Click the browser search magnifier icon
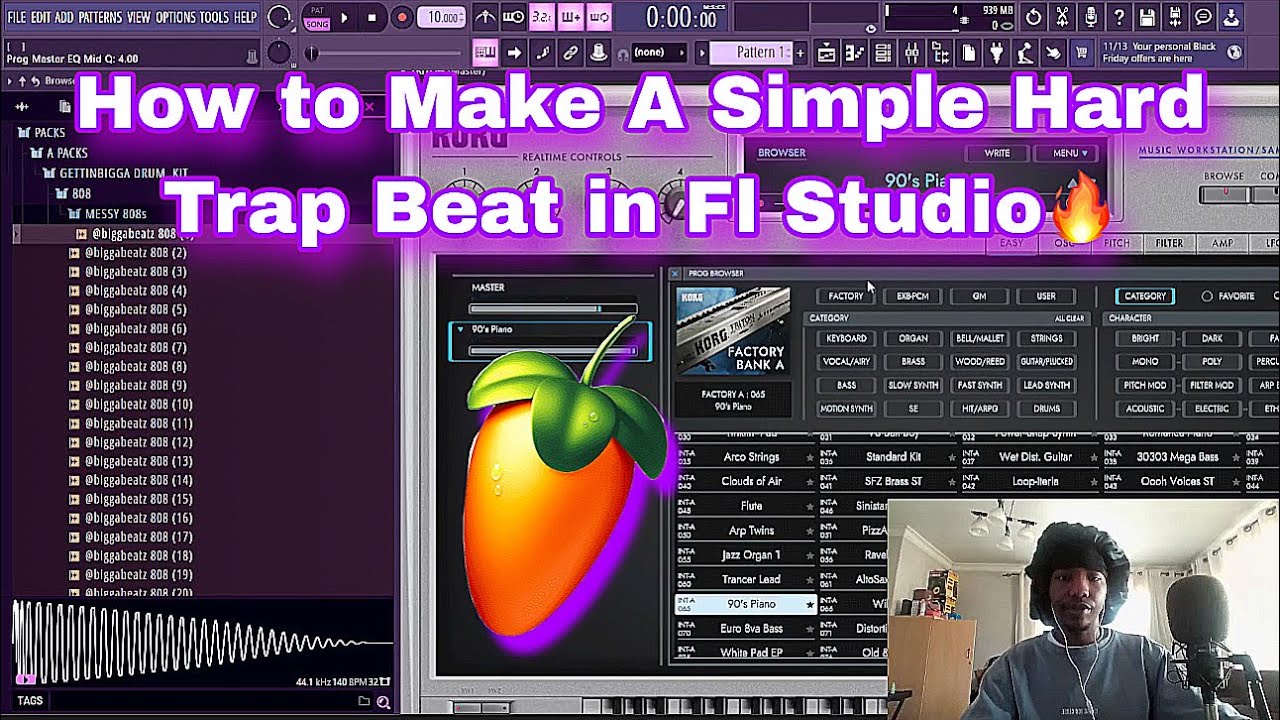This screenshot has height=720, width=1280. [x=383, y=702]
